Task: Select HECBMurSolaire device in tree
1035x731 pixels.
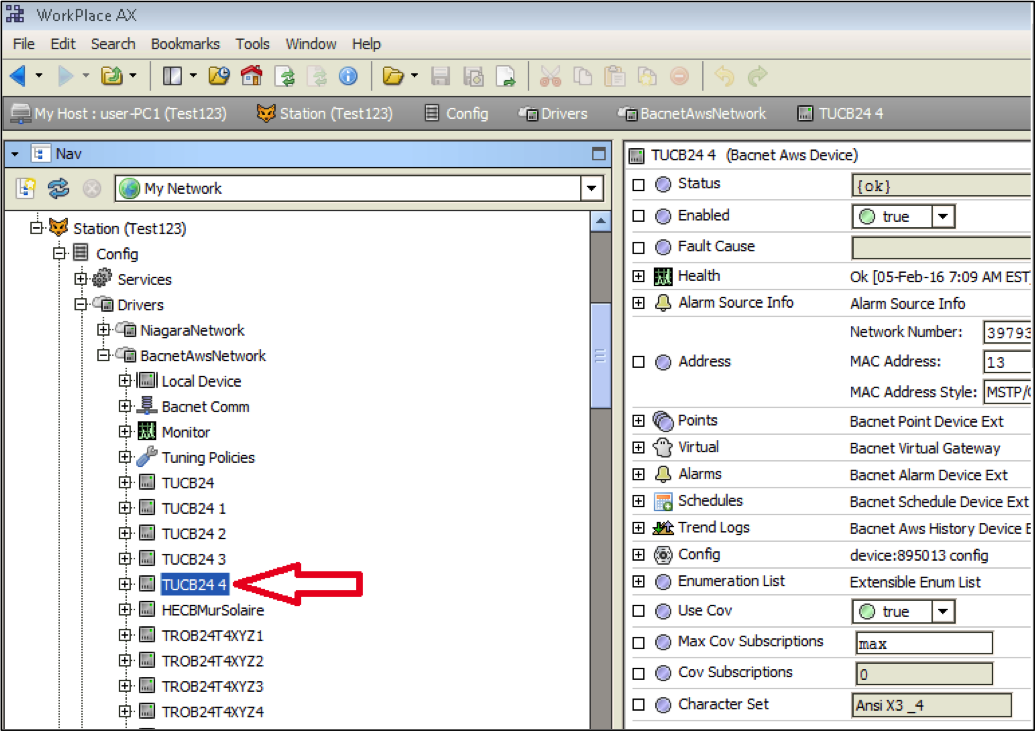Action: (213, 610)
